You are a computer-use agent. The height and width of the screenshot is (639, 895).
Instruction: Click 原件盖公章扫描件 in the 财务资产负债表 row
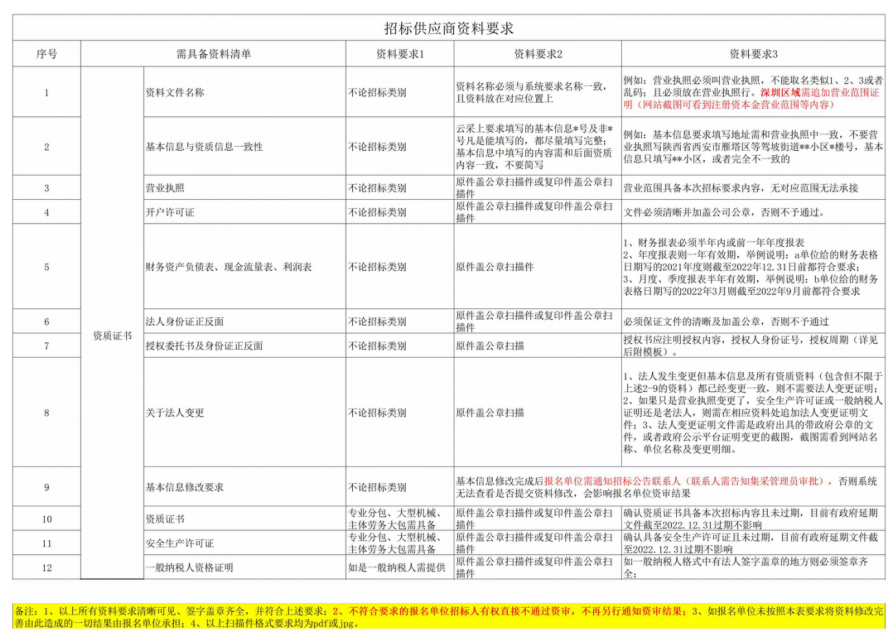pos(538,267)
